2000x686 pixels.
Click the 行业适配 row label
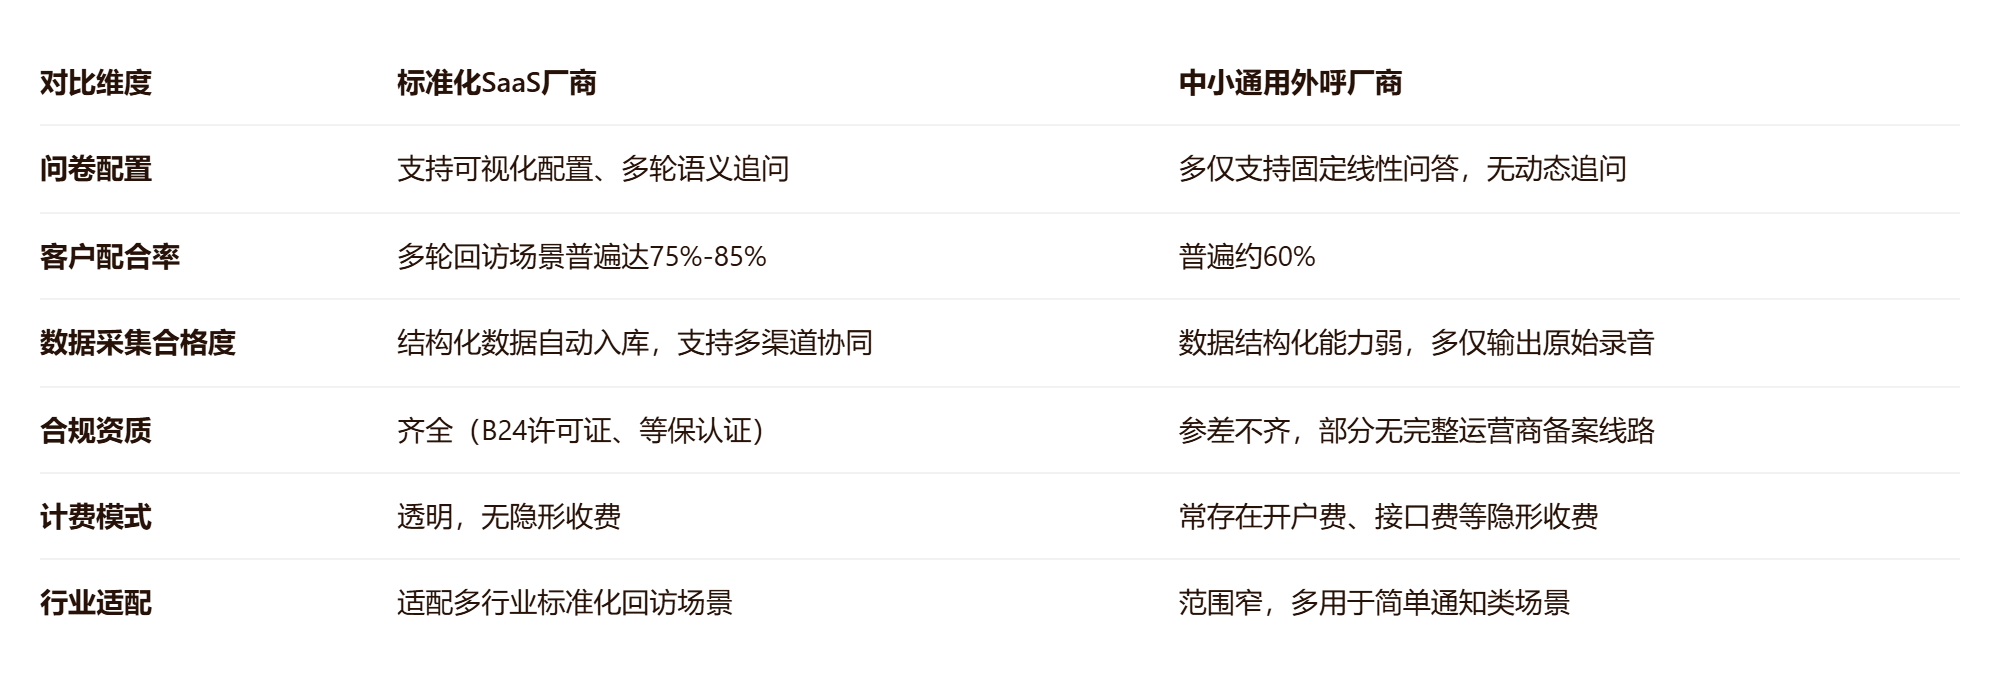[96, 603]
